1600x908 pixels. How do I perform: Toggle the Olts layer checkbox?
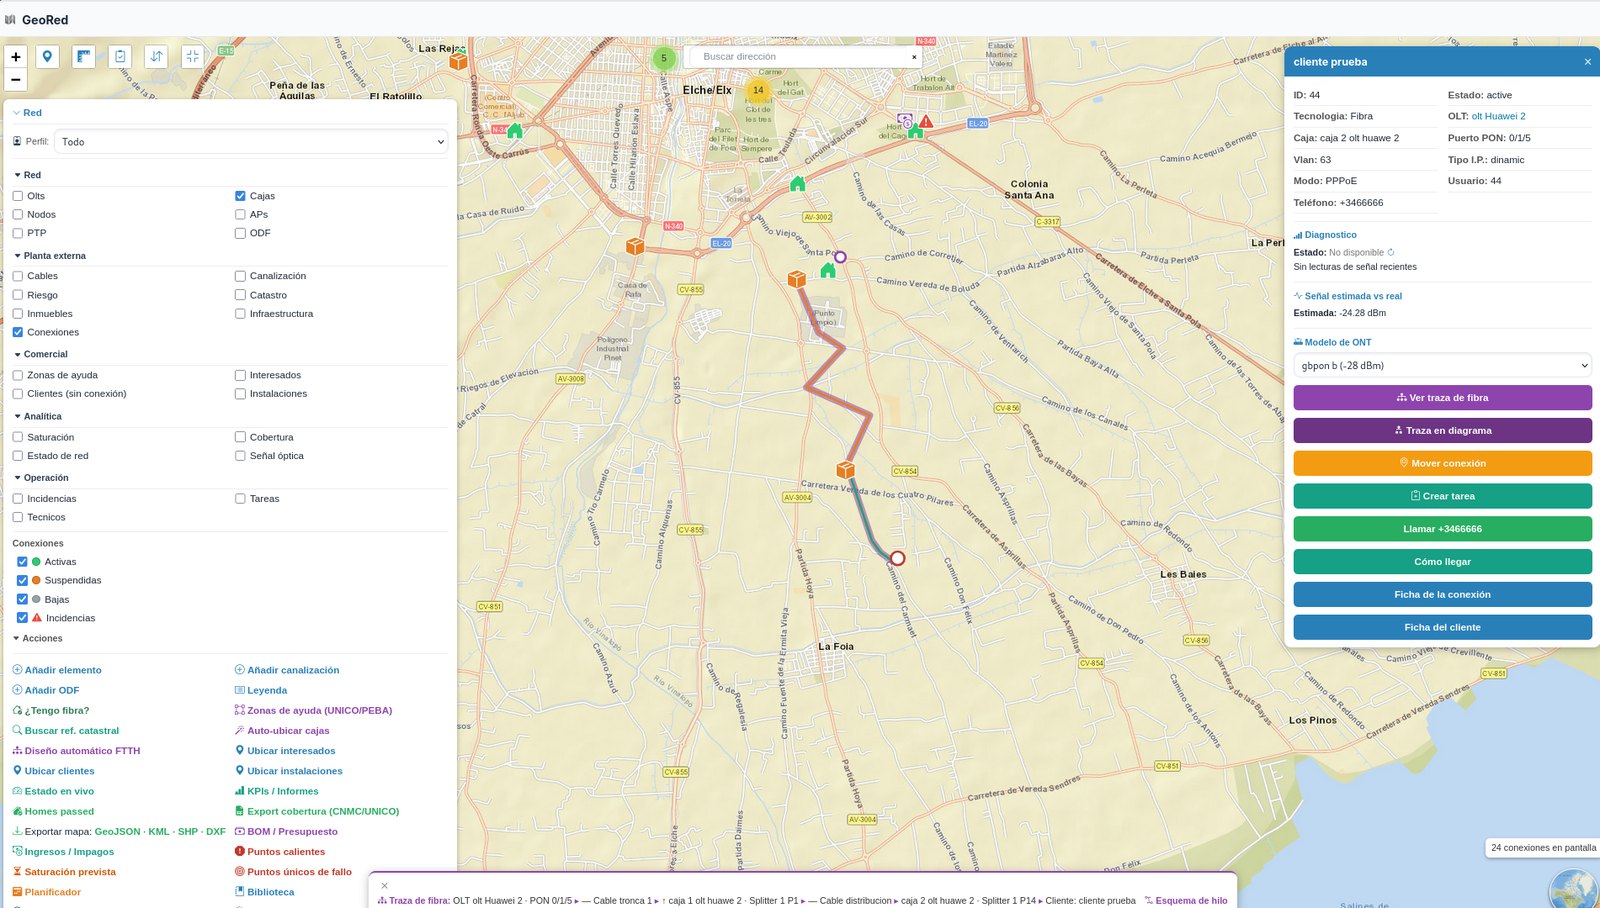(18, 196)
